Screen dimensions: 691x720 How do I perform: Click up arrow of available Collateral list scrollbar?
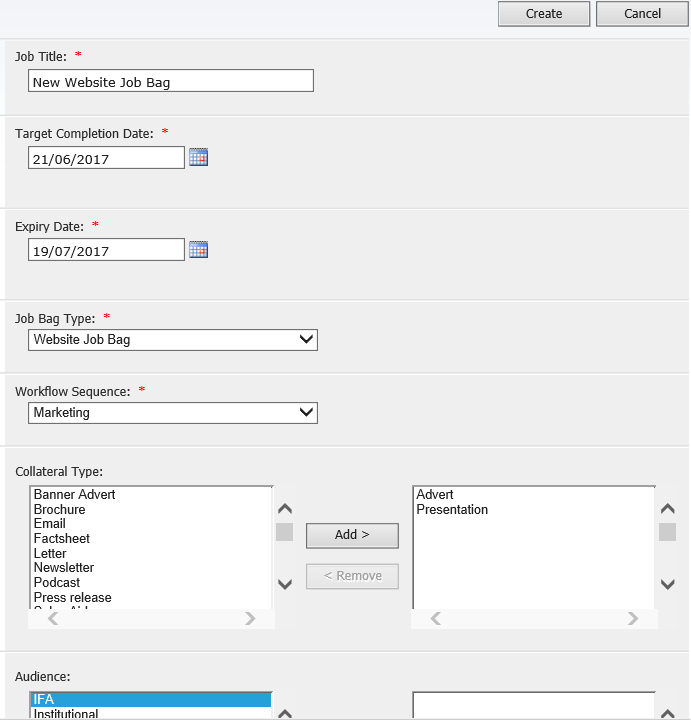pyautogui.click(x=285, y=509)
